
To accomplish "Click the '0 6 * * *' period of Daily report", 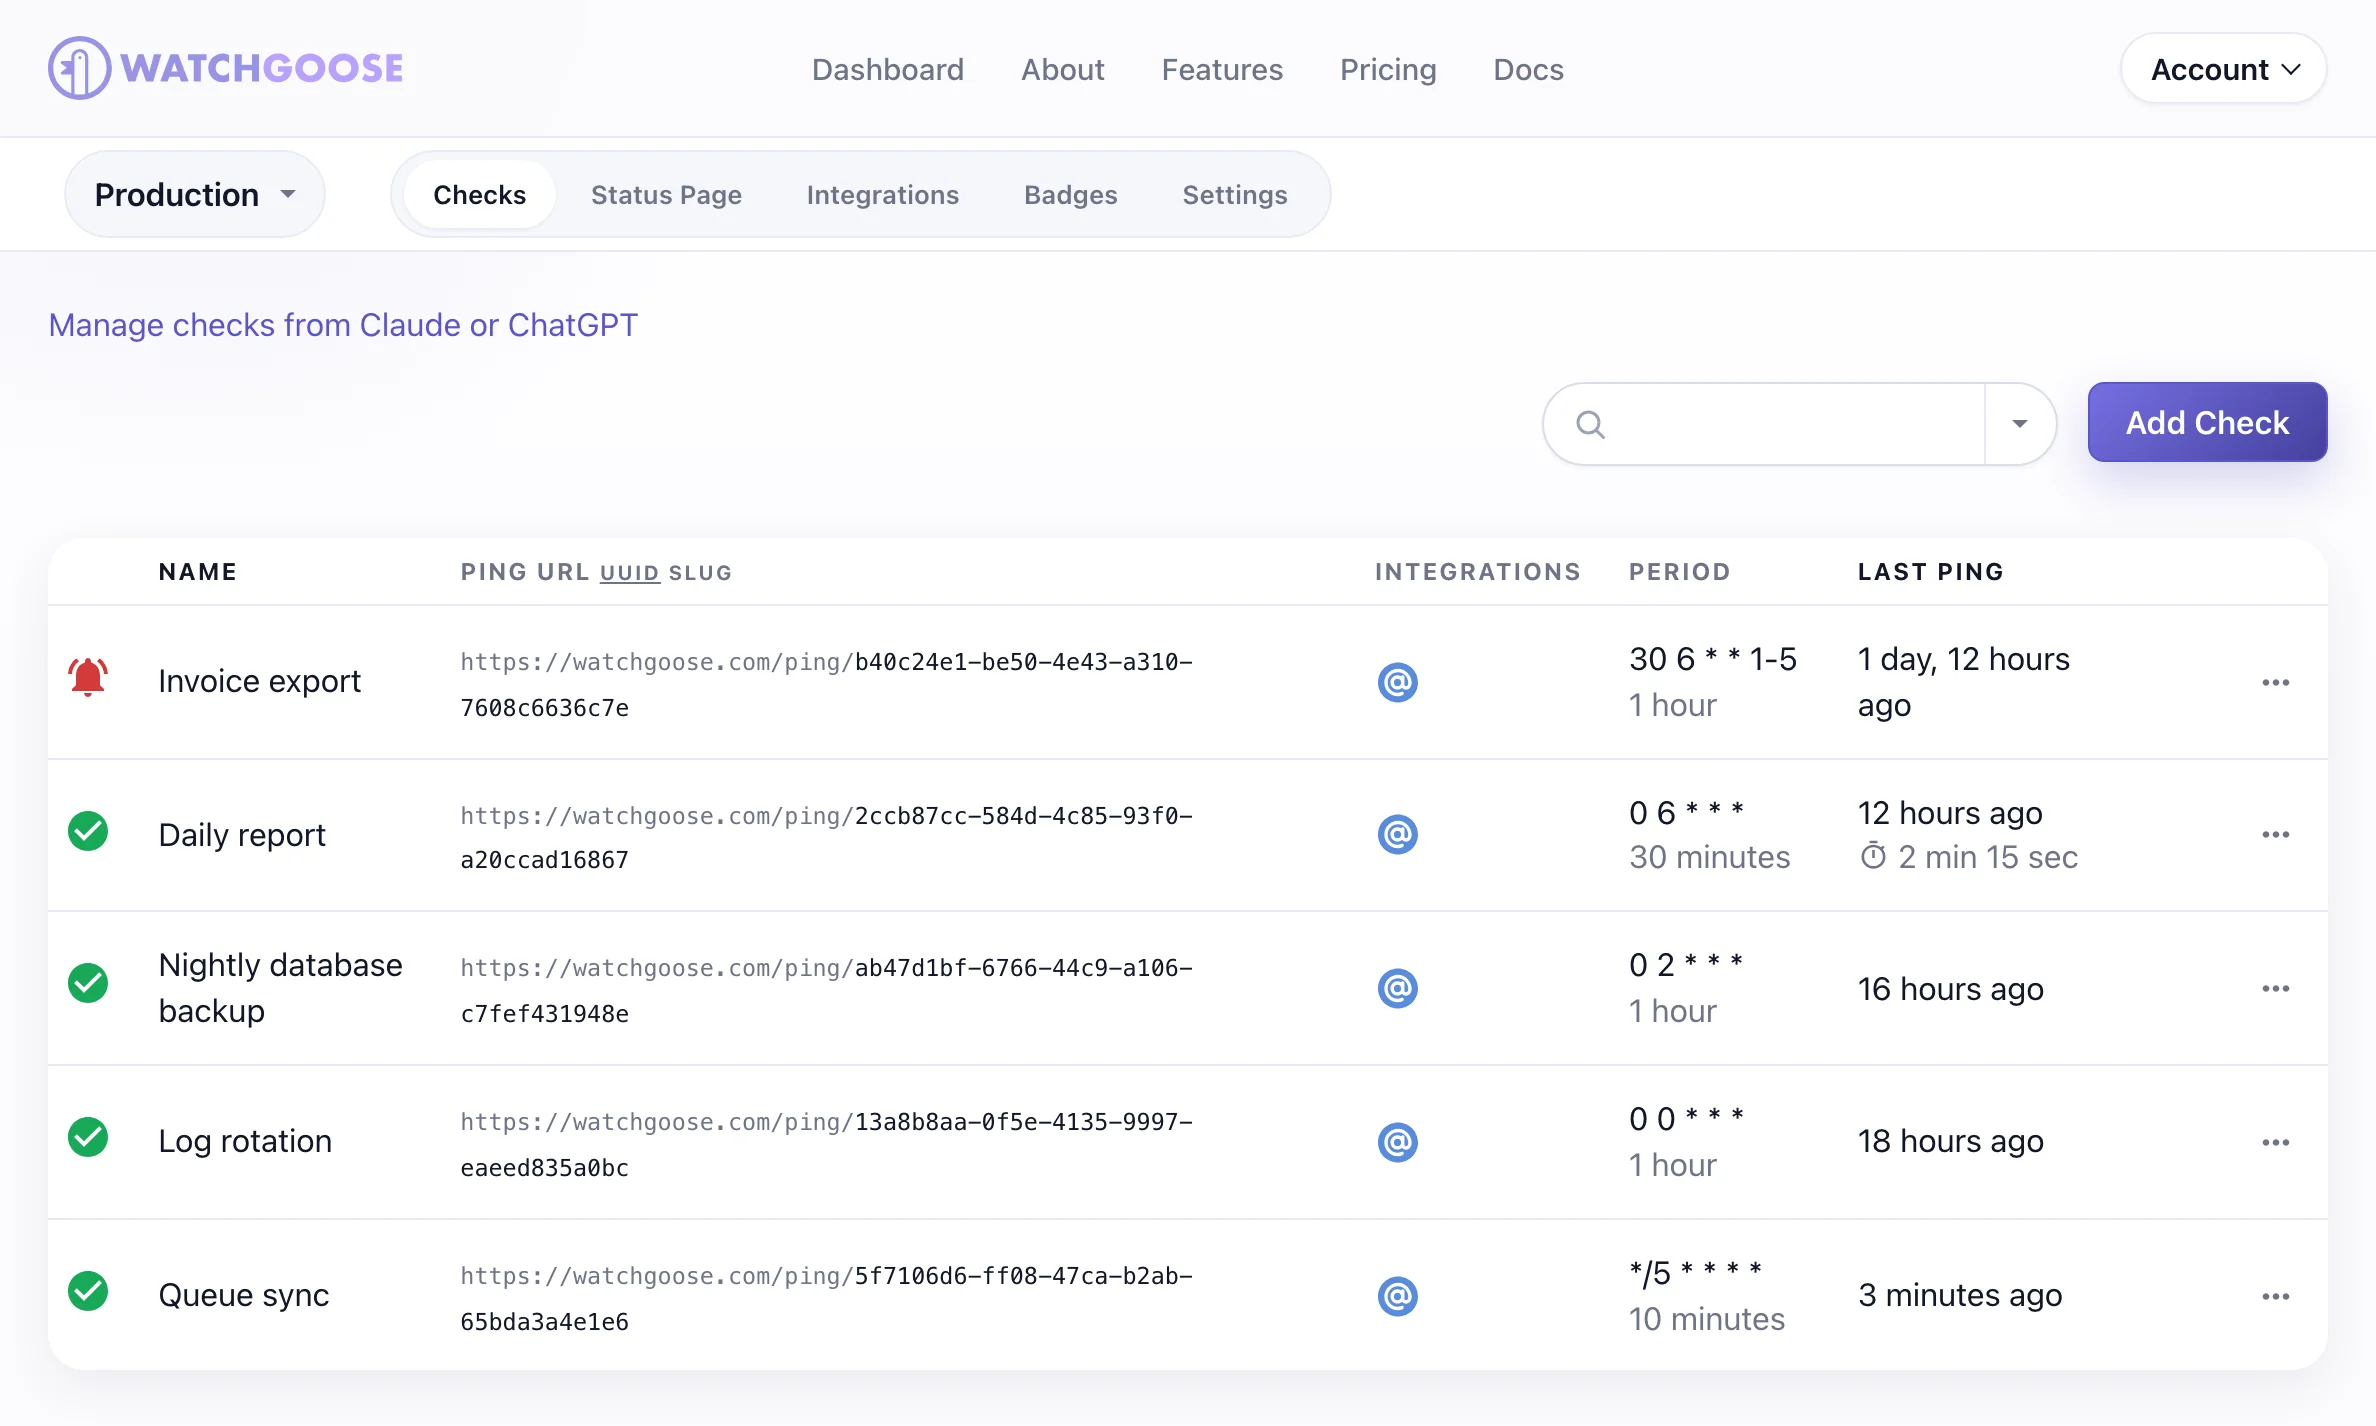I will point(1686,813).
